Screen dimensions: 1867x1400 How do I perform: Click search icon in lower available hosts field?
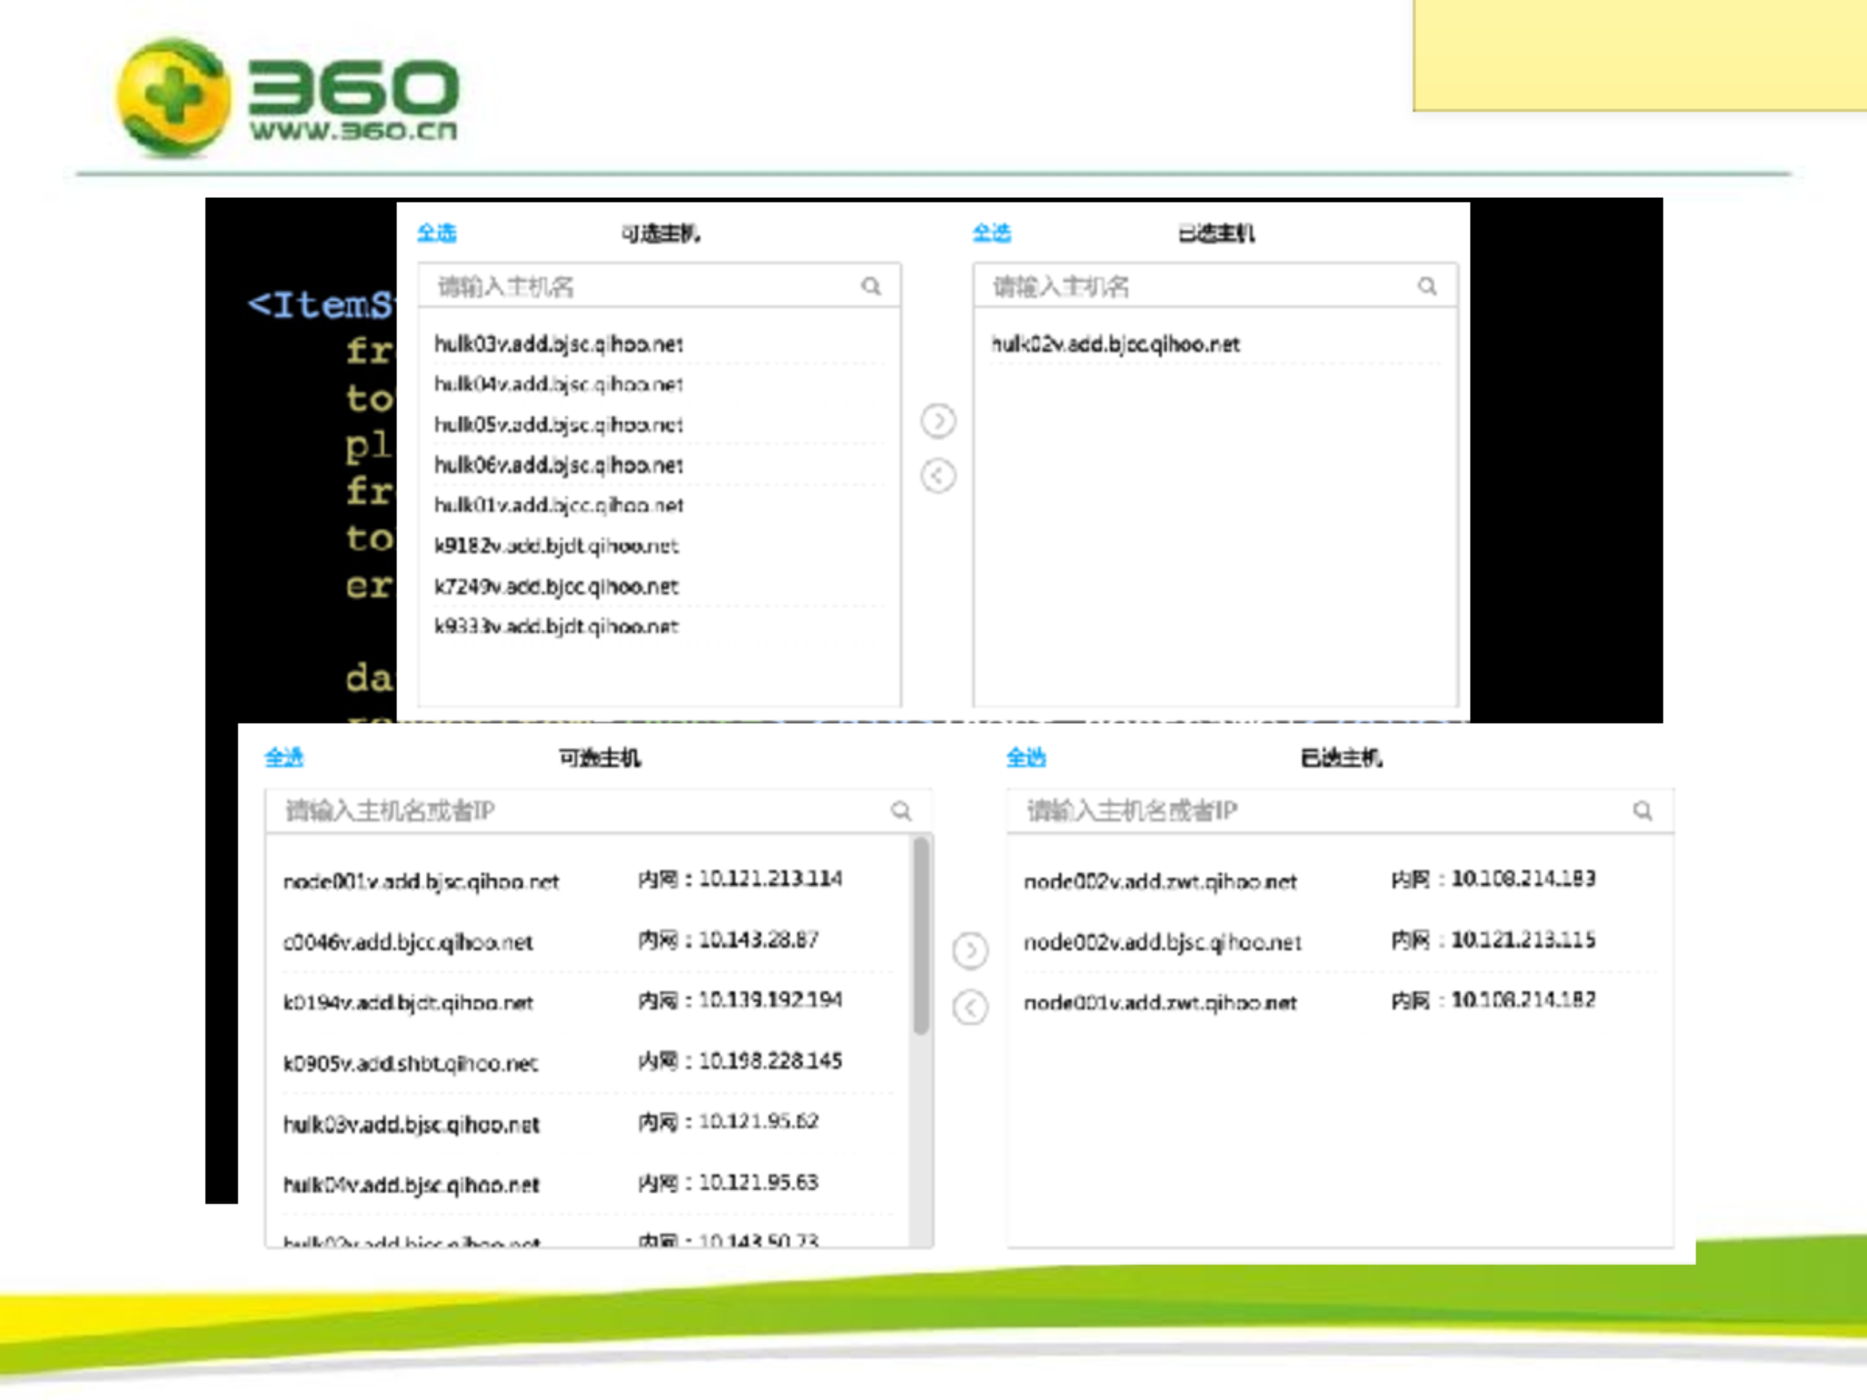coord(901,811)
